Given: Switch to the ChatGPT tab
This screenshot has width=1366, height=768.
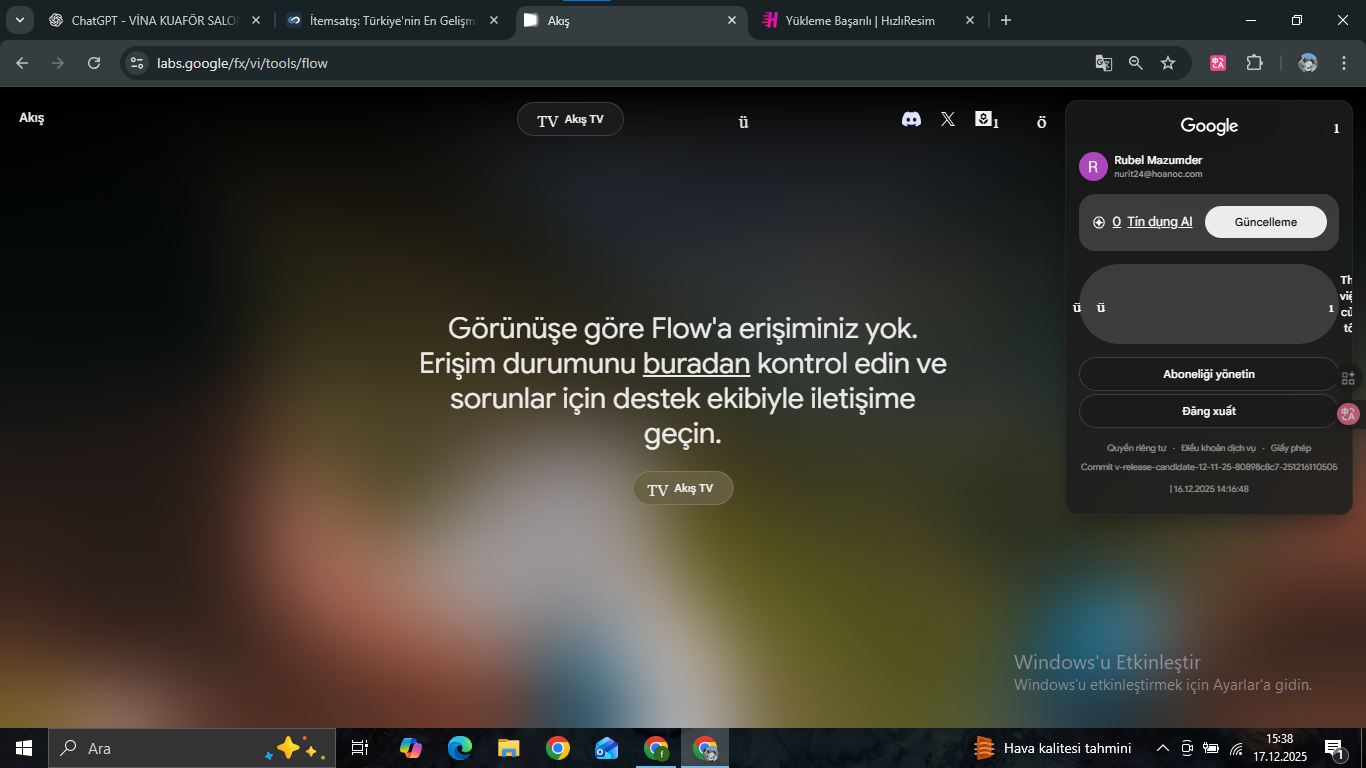Looking at the screenshot, I should [155, 20].
